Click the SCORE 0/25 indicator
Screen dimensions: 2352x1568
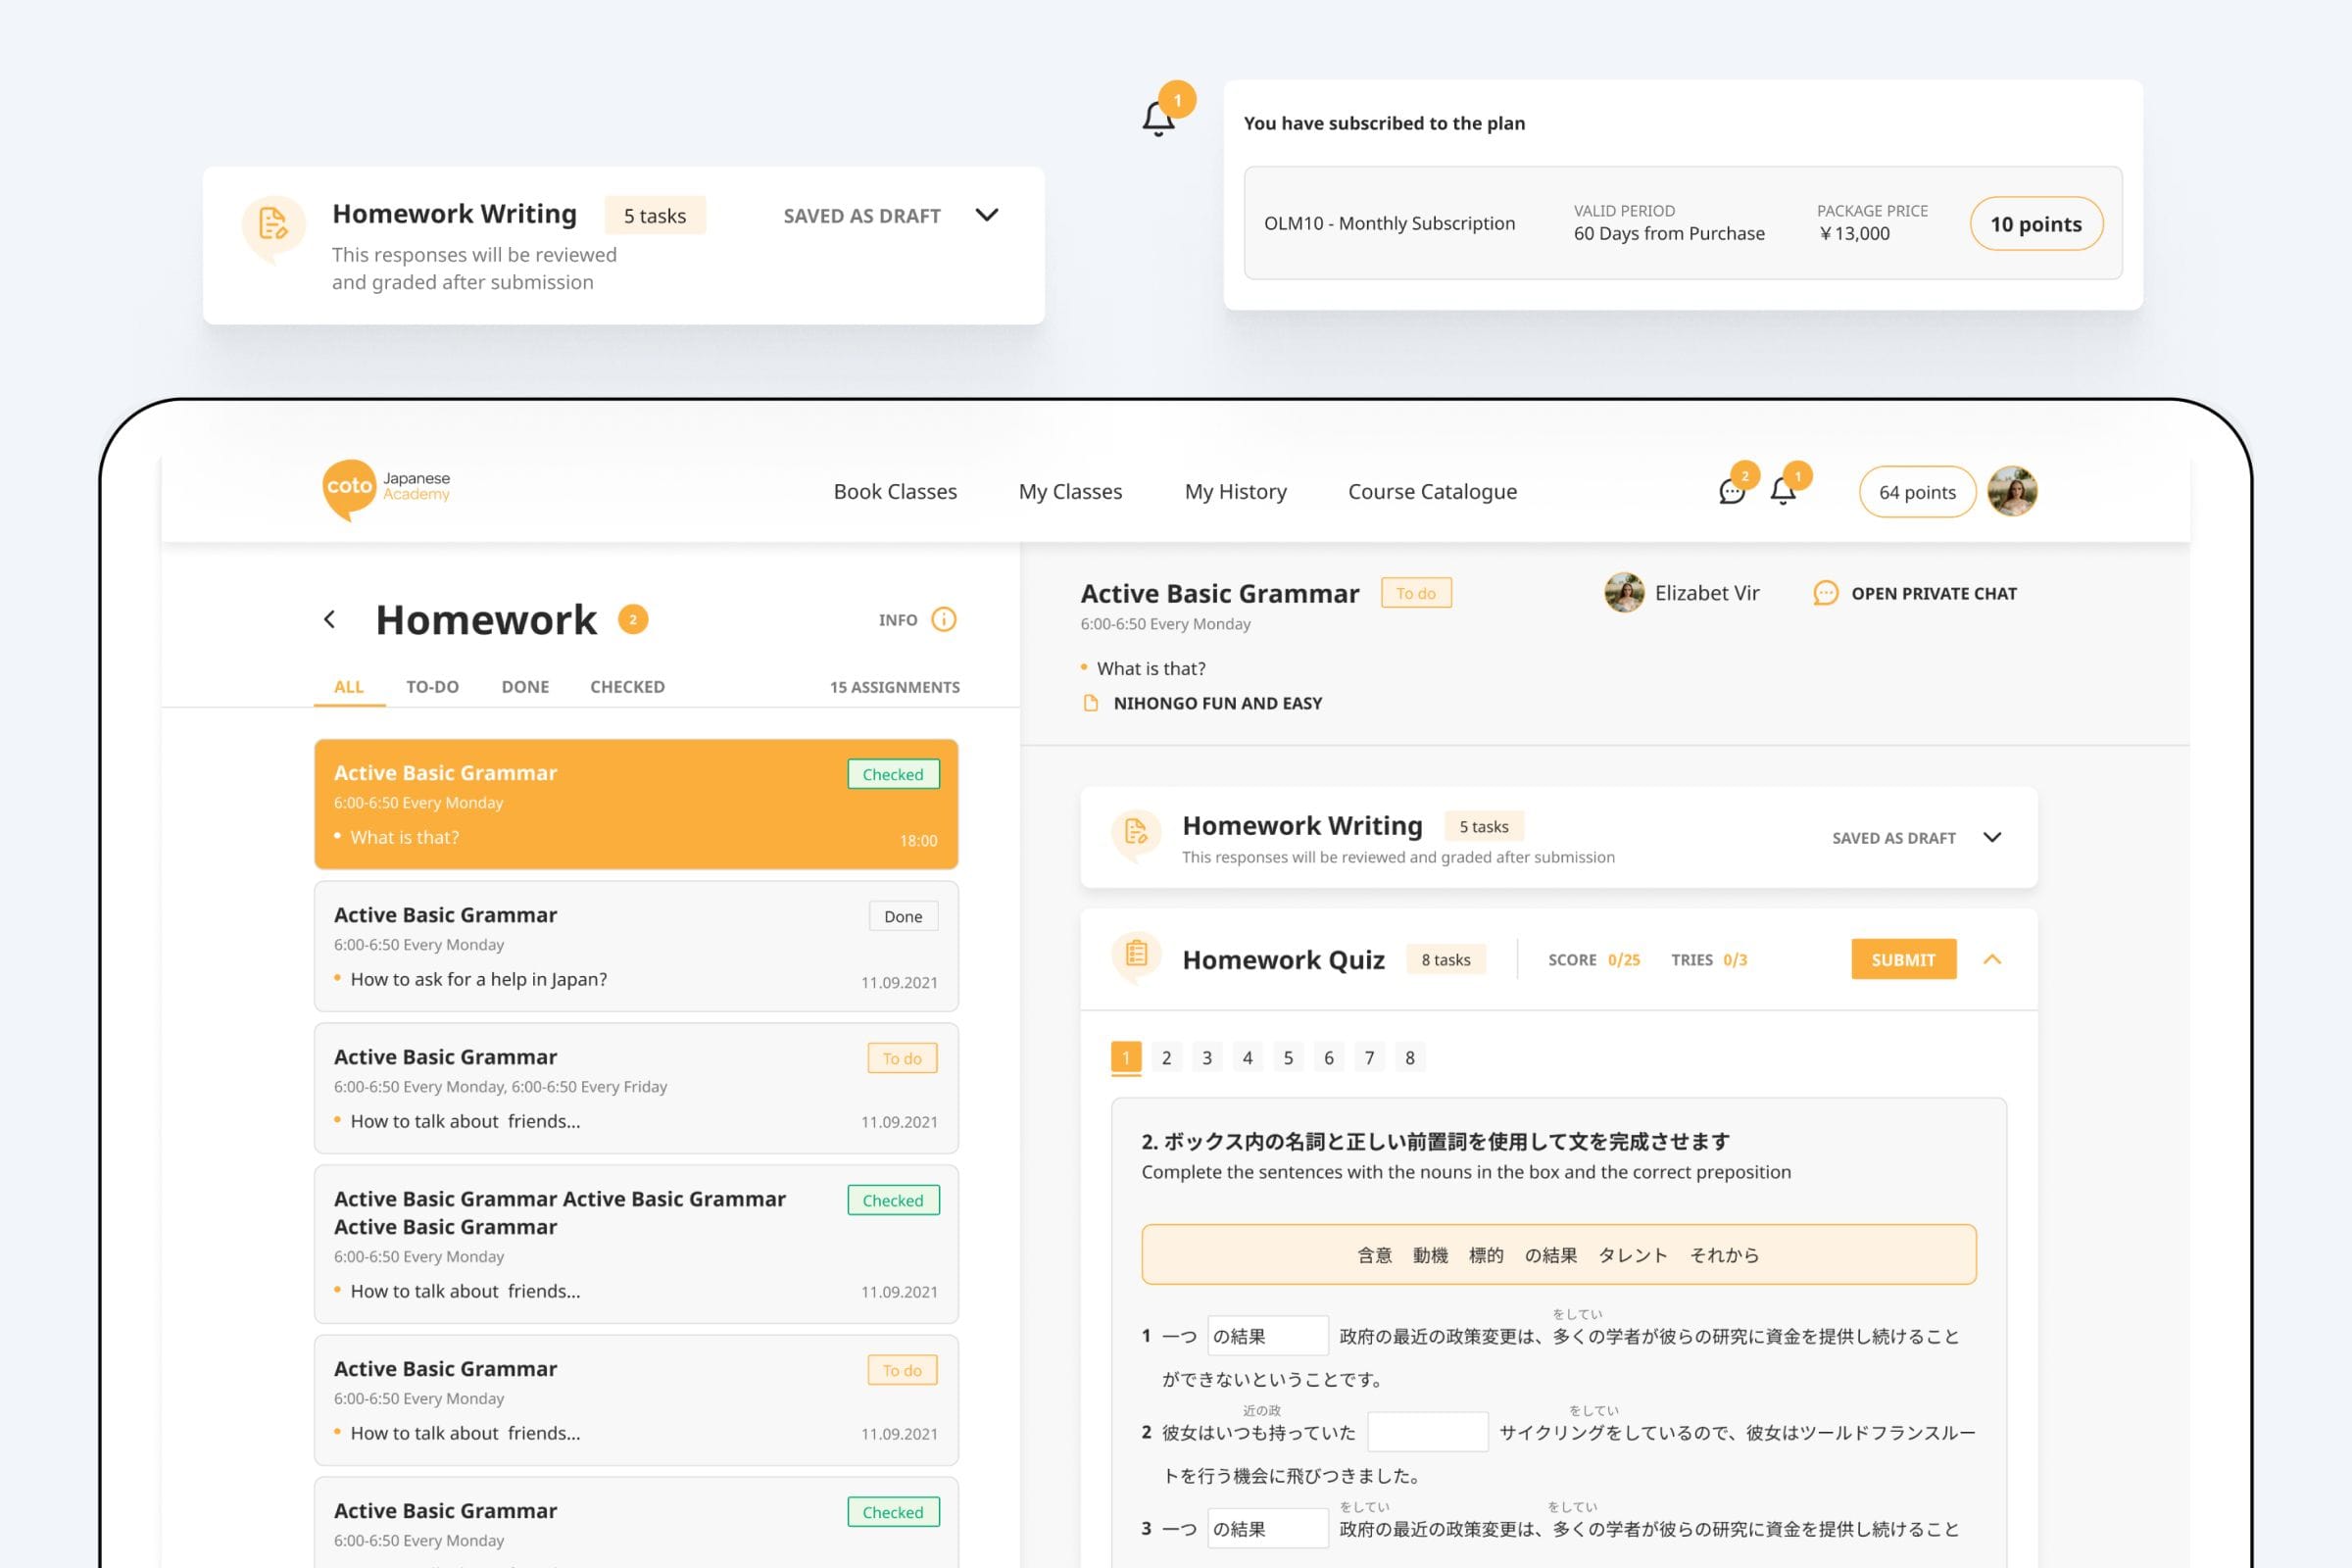pyautogui.click(x=1594, y=959)
